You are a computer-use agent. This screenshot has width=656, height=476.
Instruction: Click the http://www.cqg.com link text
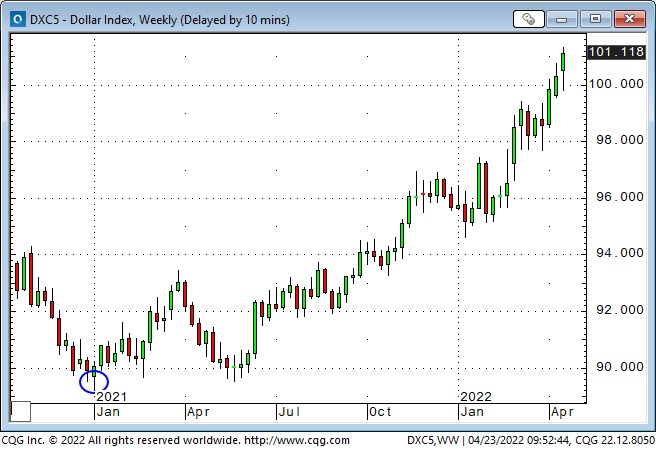297,440
